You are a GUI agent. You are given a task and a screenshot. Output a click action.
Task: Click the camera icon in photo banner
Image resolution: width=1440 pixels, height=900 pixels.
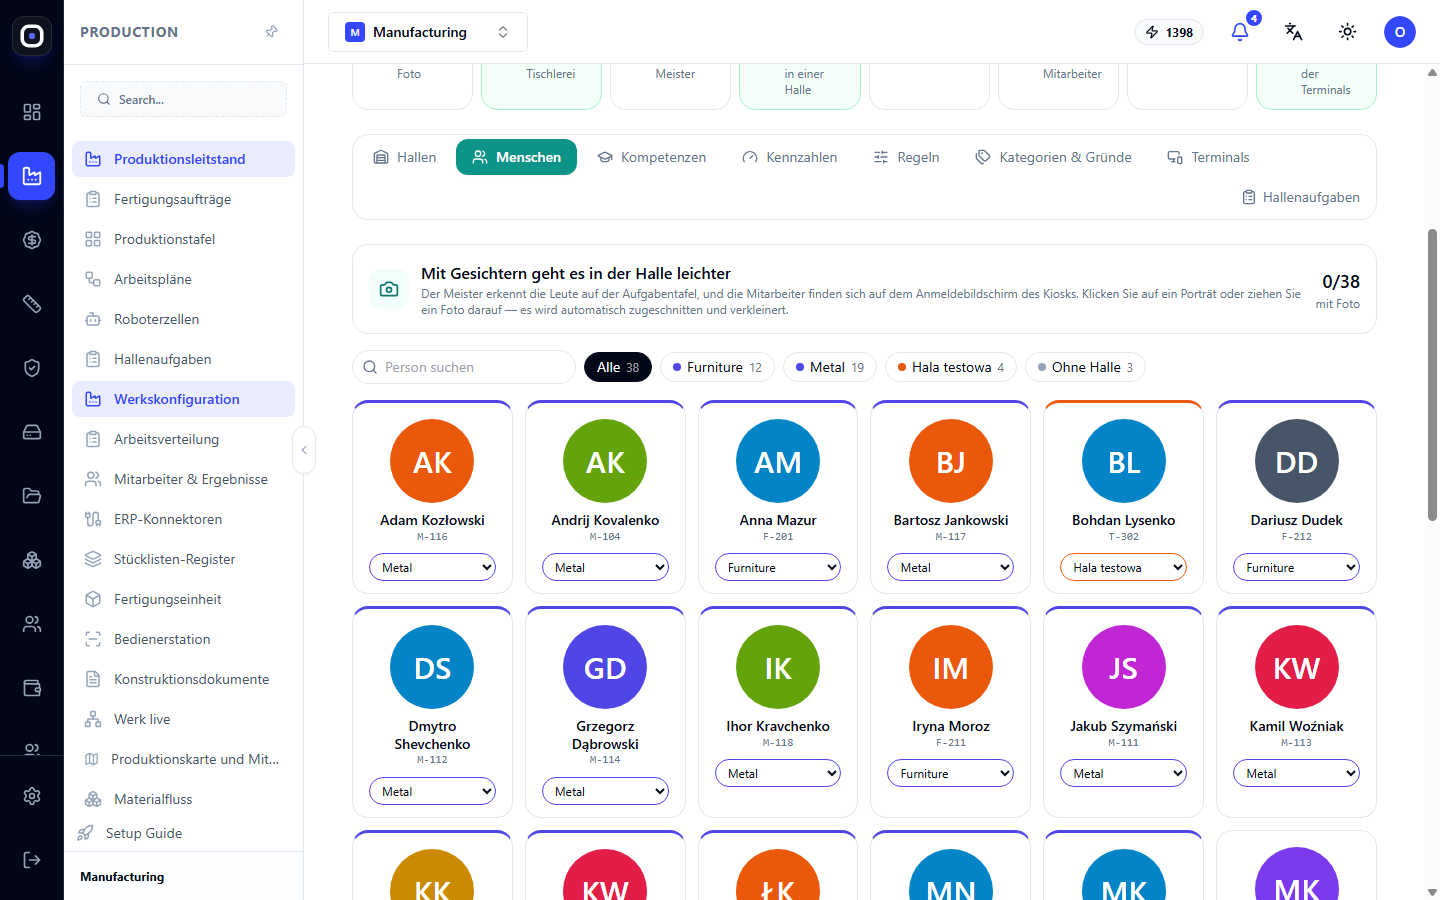click(x=389, y=289)
